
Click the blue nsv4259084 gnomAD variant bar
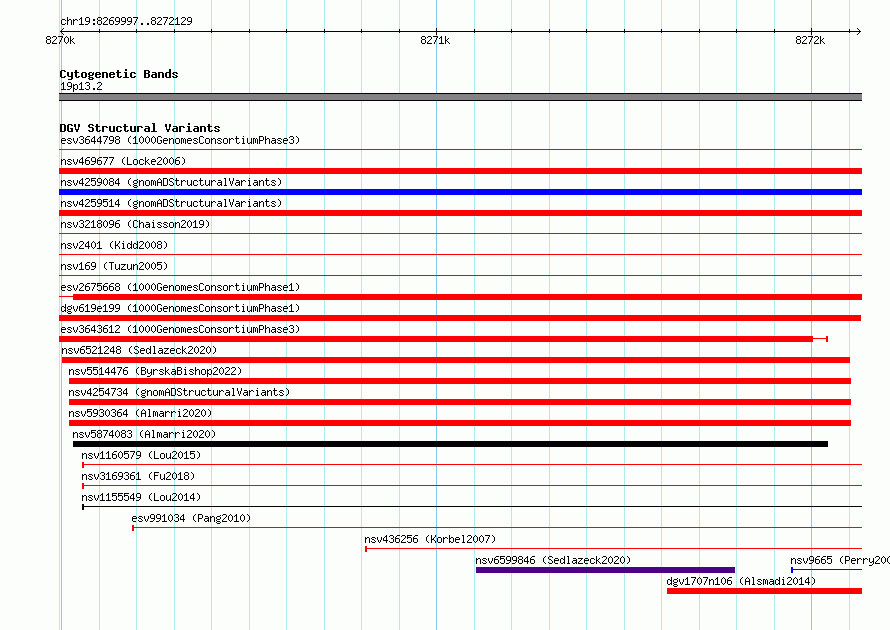[460, 192]
